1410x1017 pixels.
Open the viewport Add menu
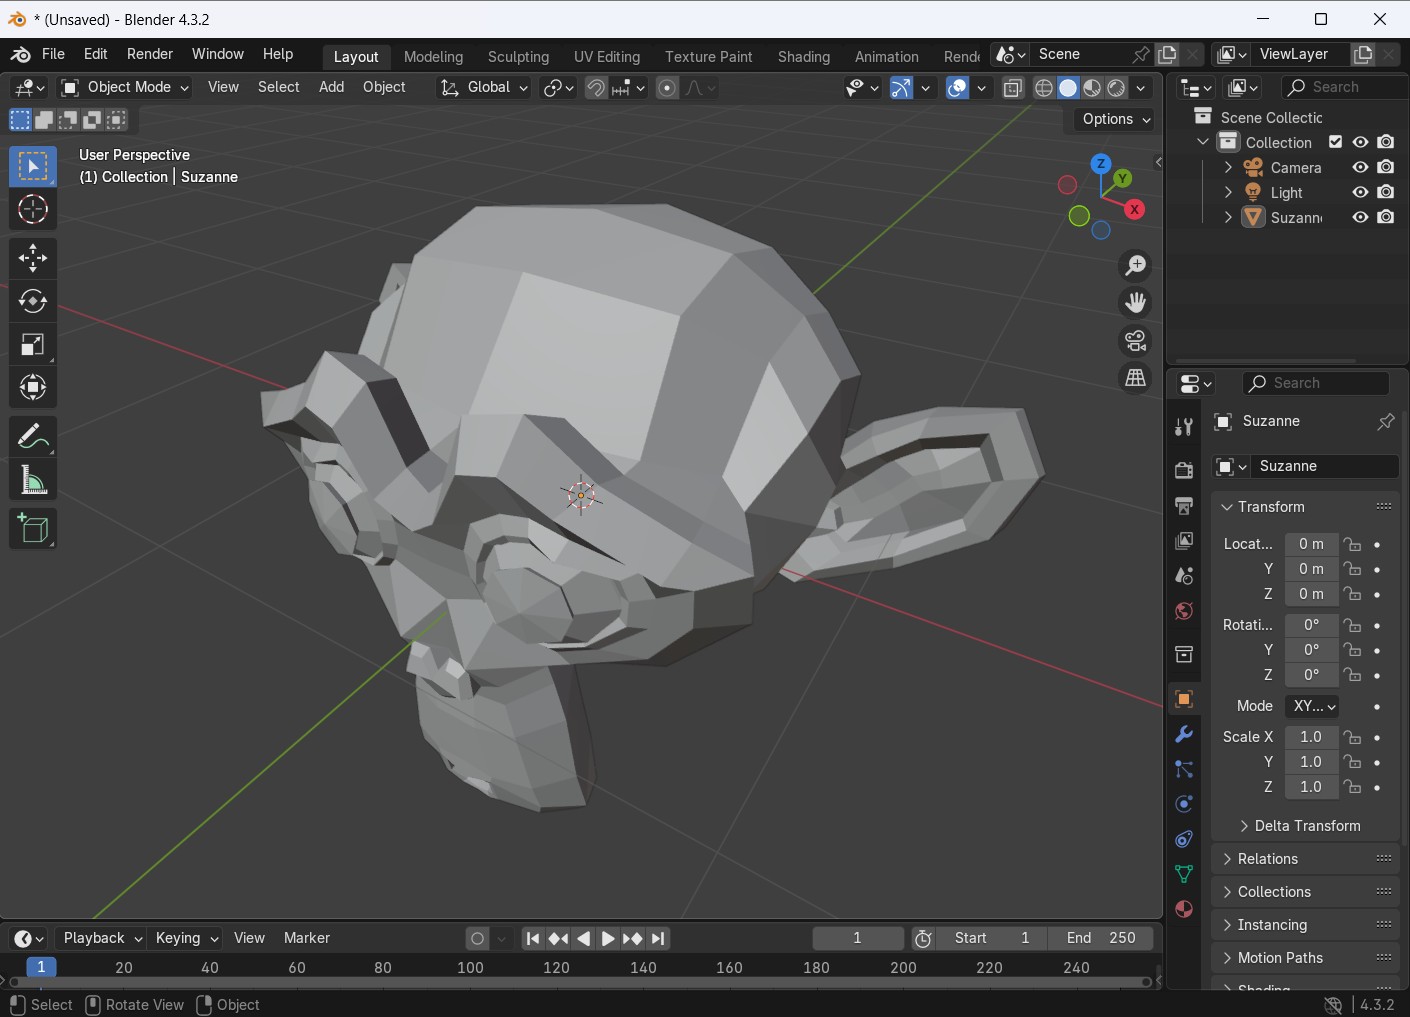(x=331, y=87)
